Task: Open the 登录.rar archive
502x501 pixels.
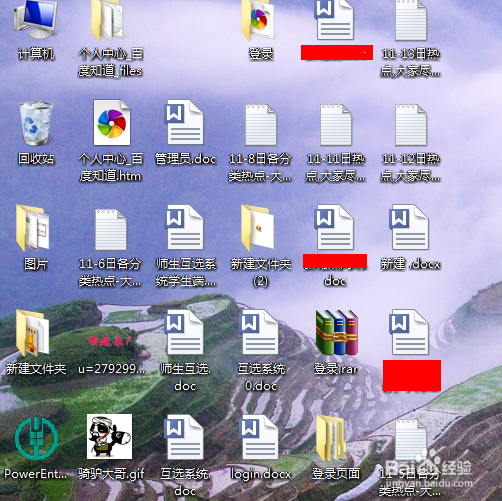Action: coord(337,332)
